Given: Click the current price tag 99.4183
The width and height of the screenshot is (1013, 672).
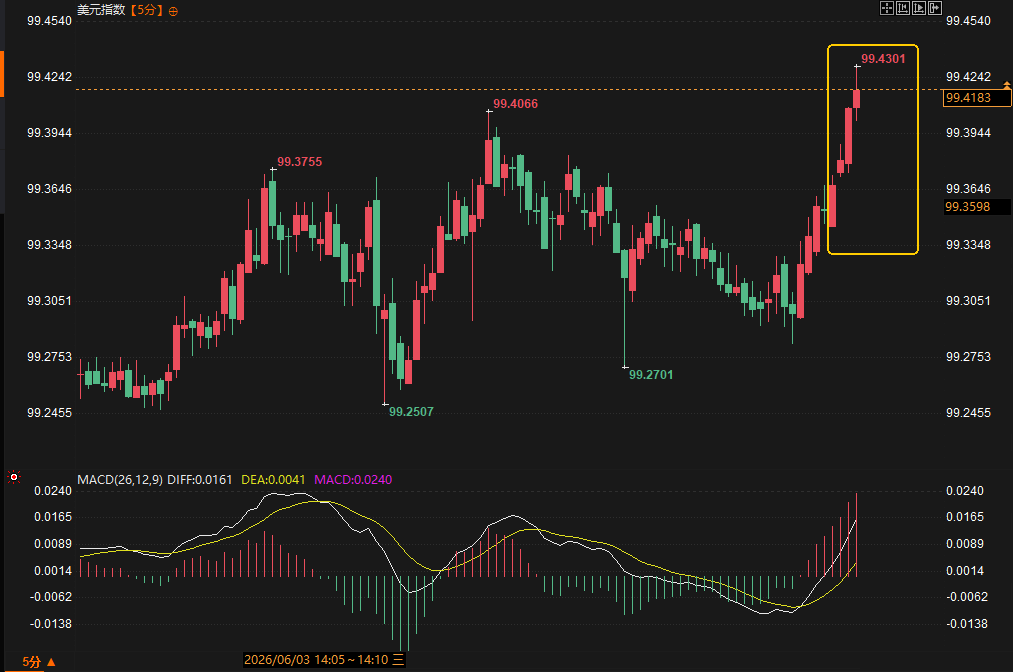Looking at the screenshot, I should [x=976, y=98].
